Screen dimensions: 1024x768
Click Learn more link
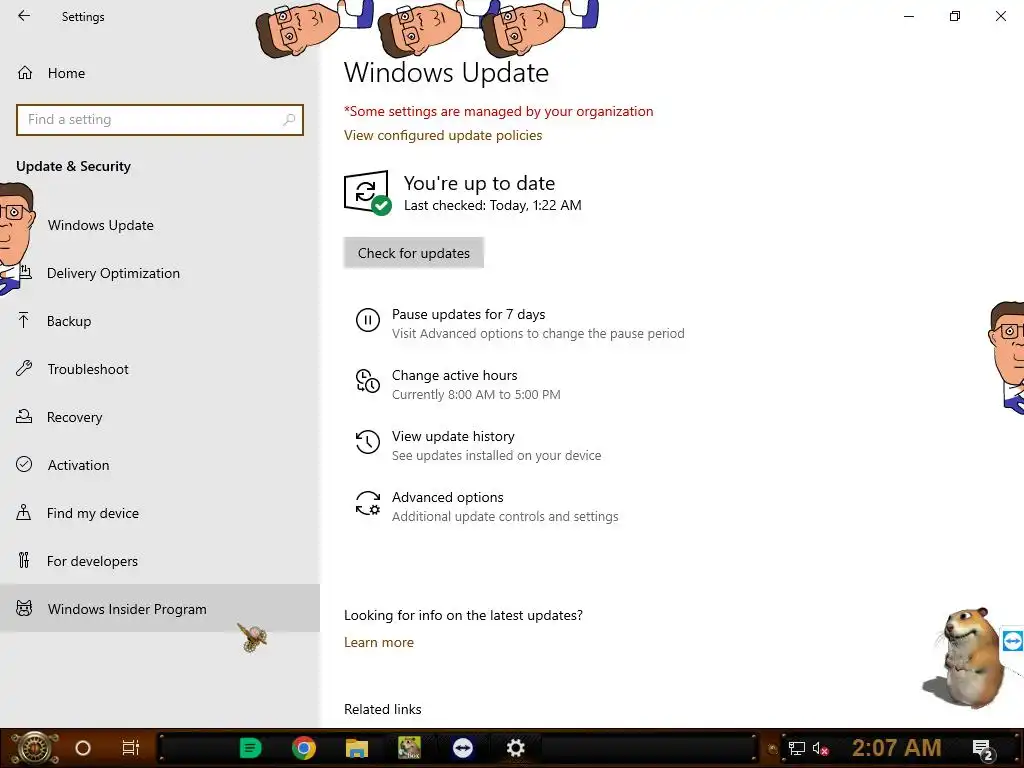point(379,643)
